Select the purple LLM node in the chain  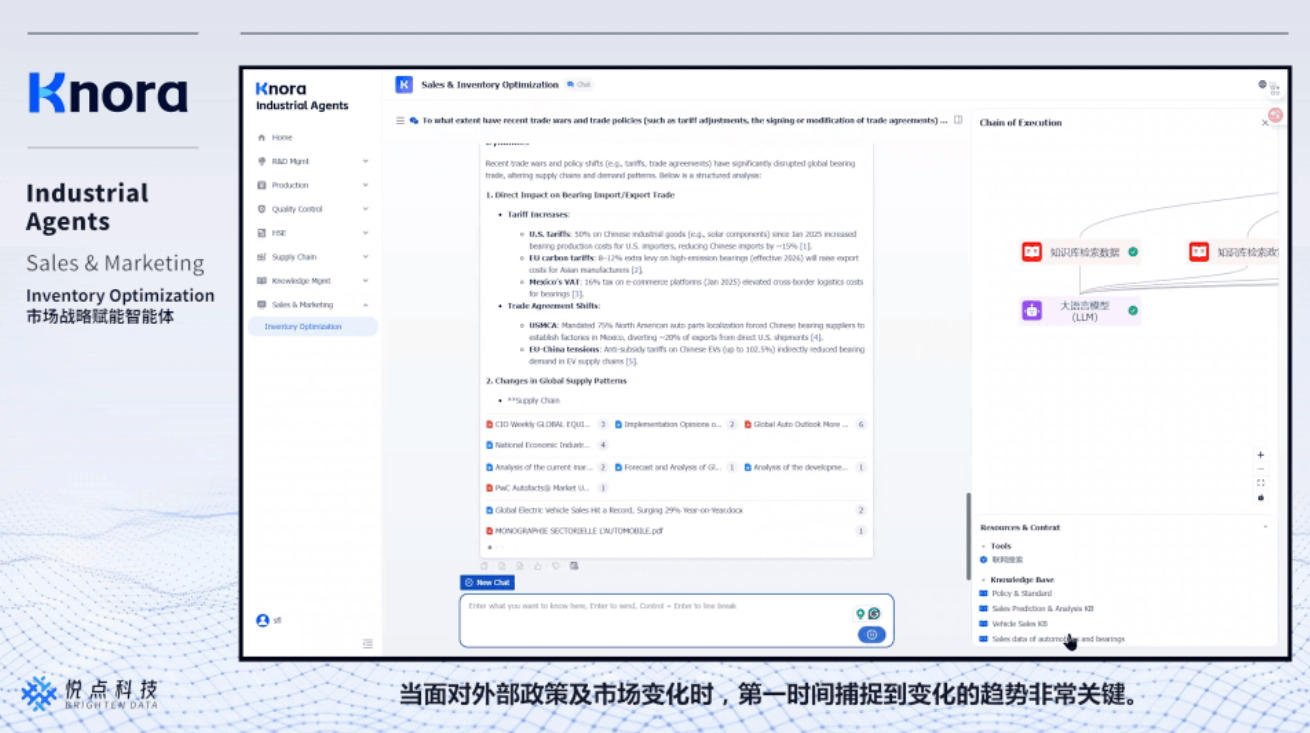[1080, 311]
